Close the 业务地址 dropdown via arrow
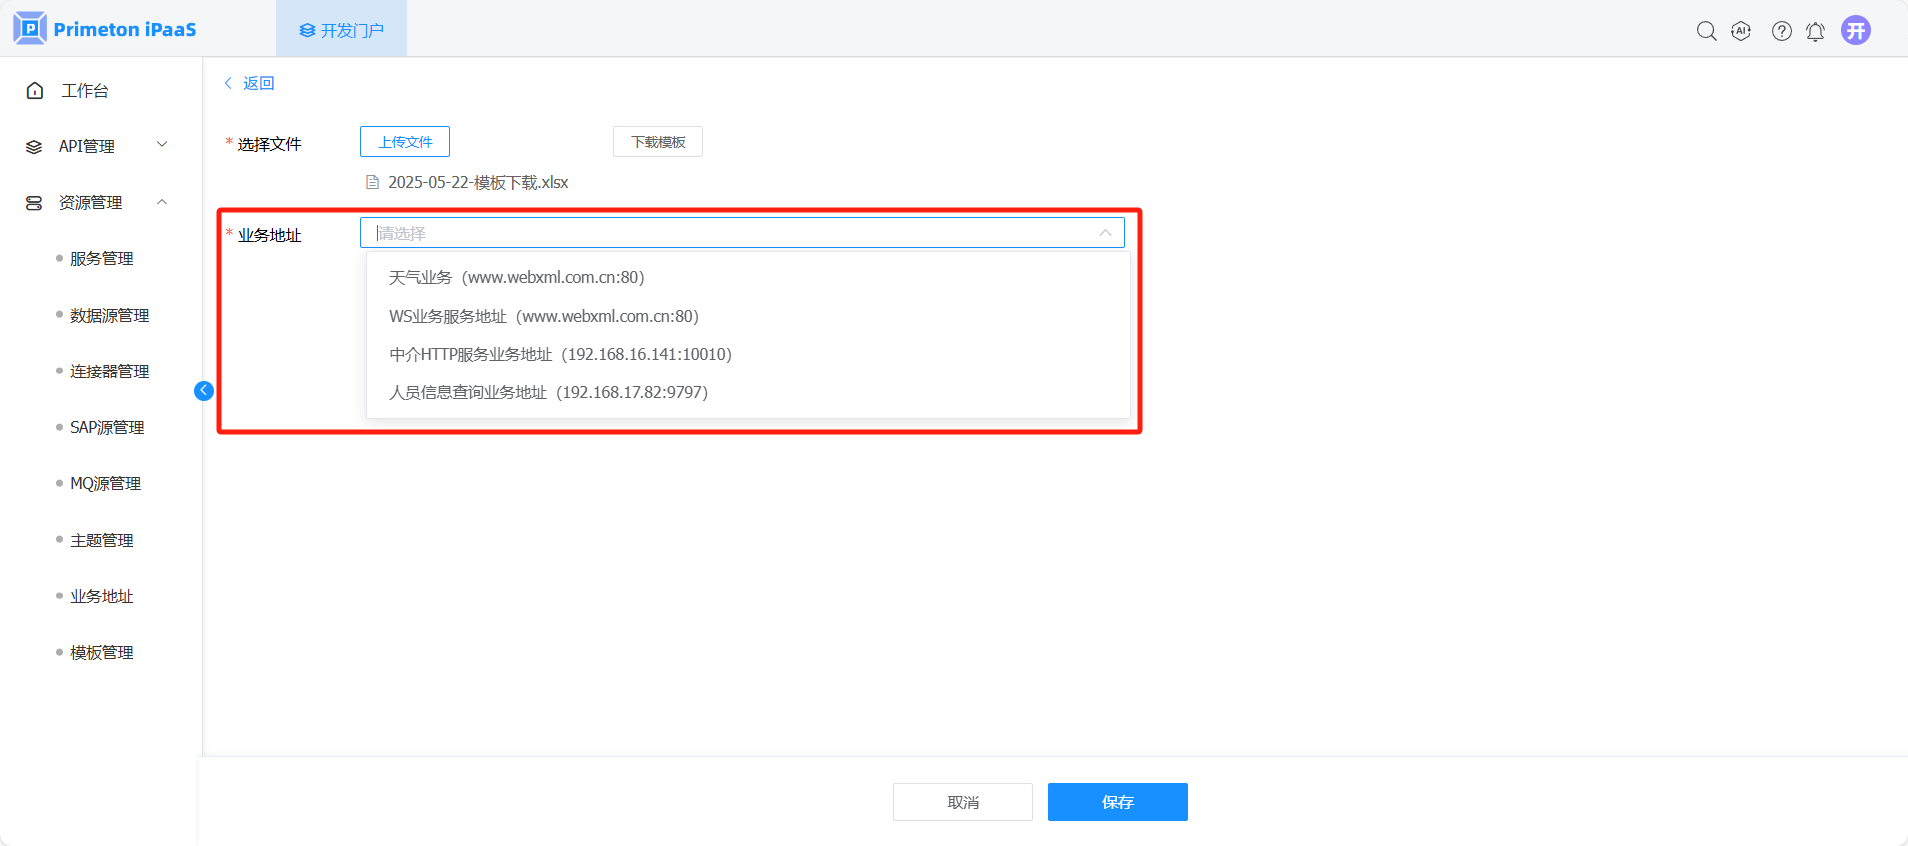 1104,233
